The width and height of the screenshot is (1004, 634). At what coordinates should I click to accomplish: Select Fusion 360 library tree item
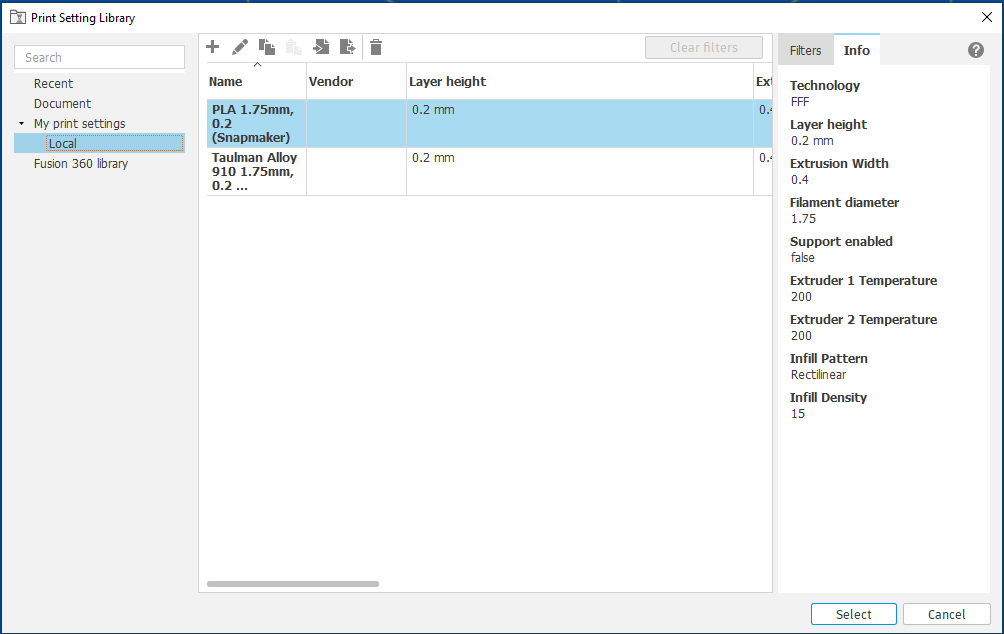point(81,163)
